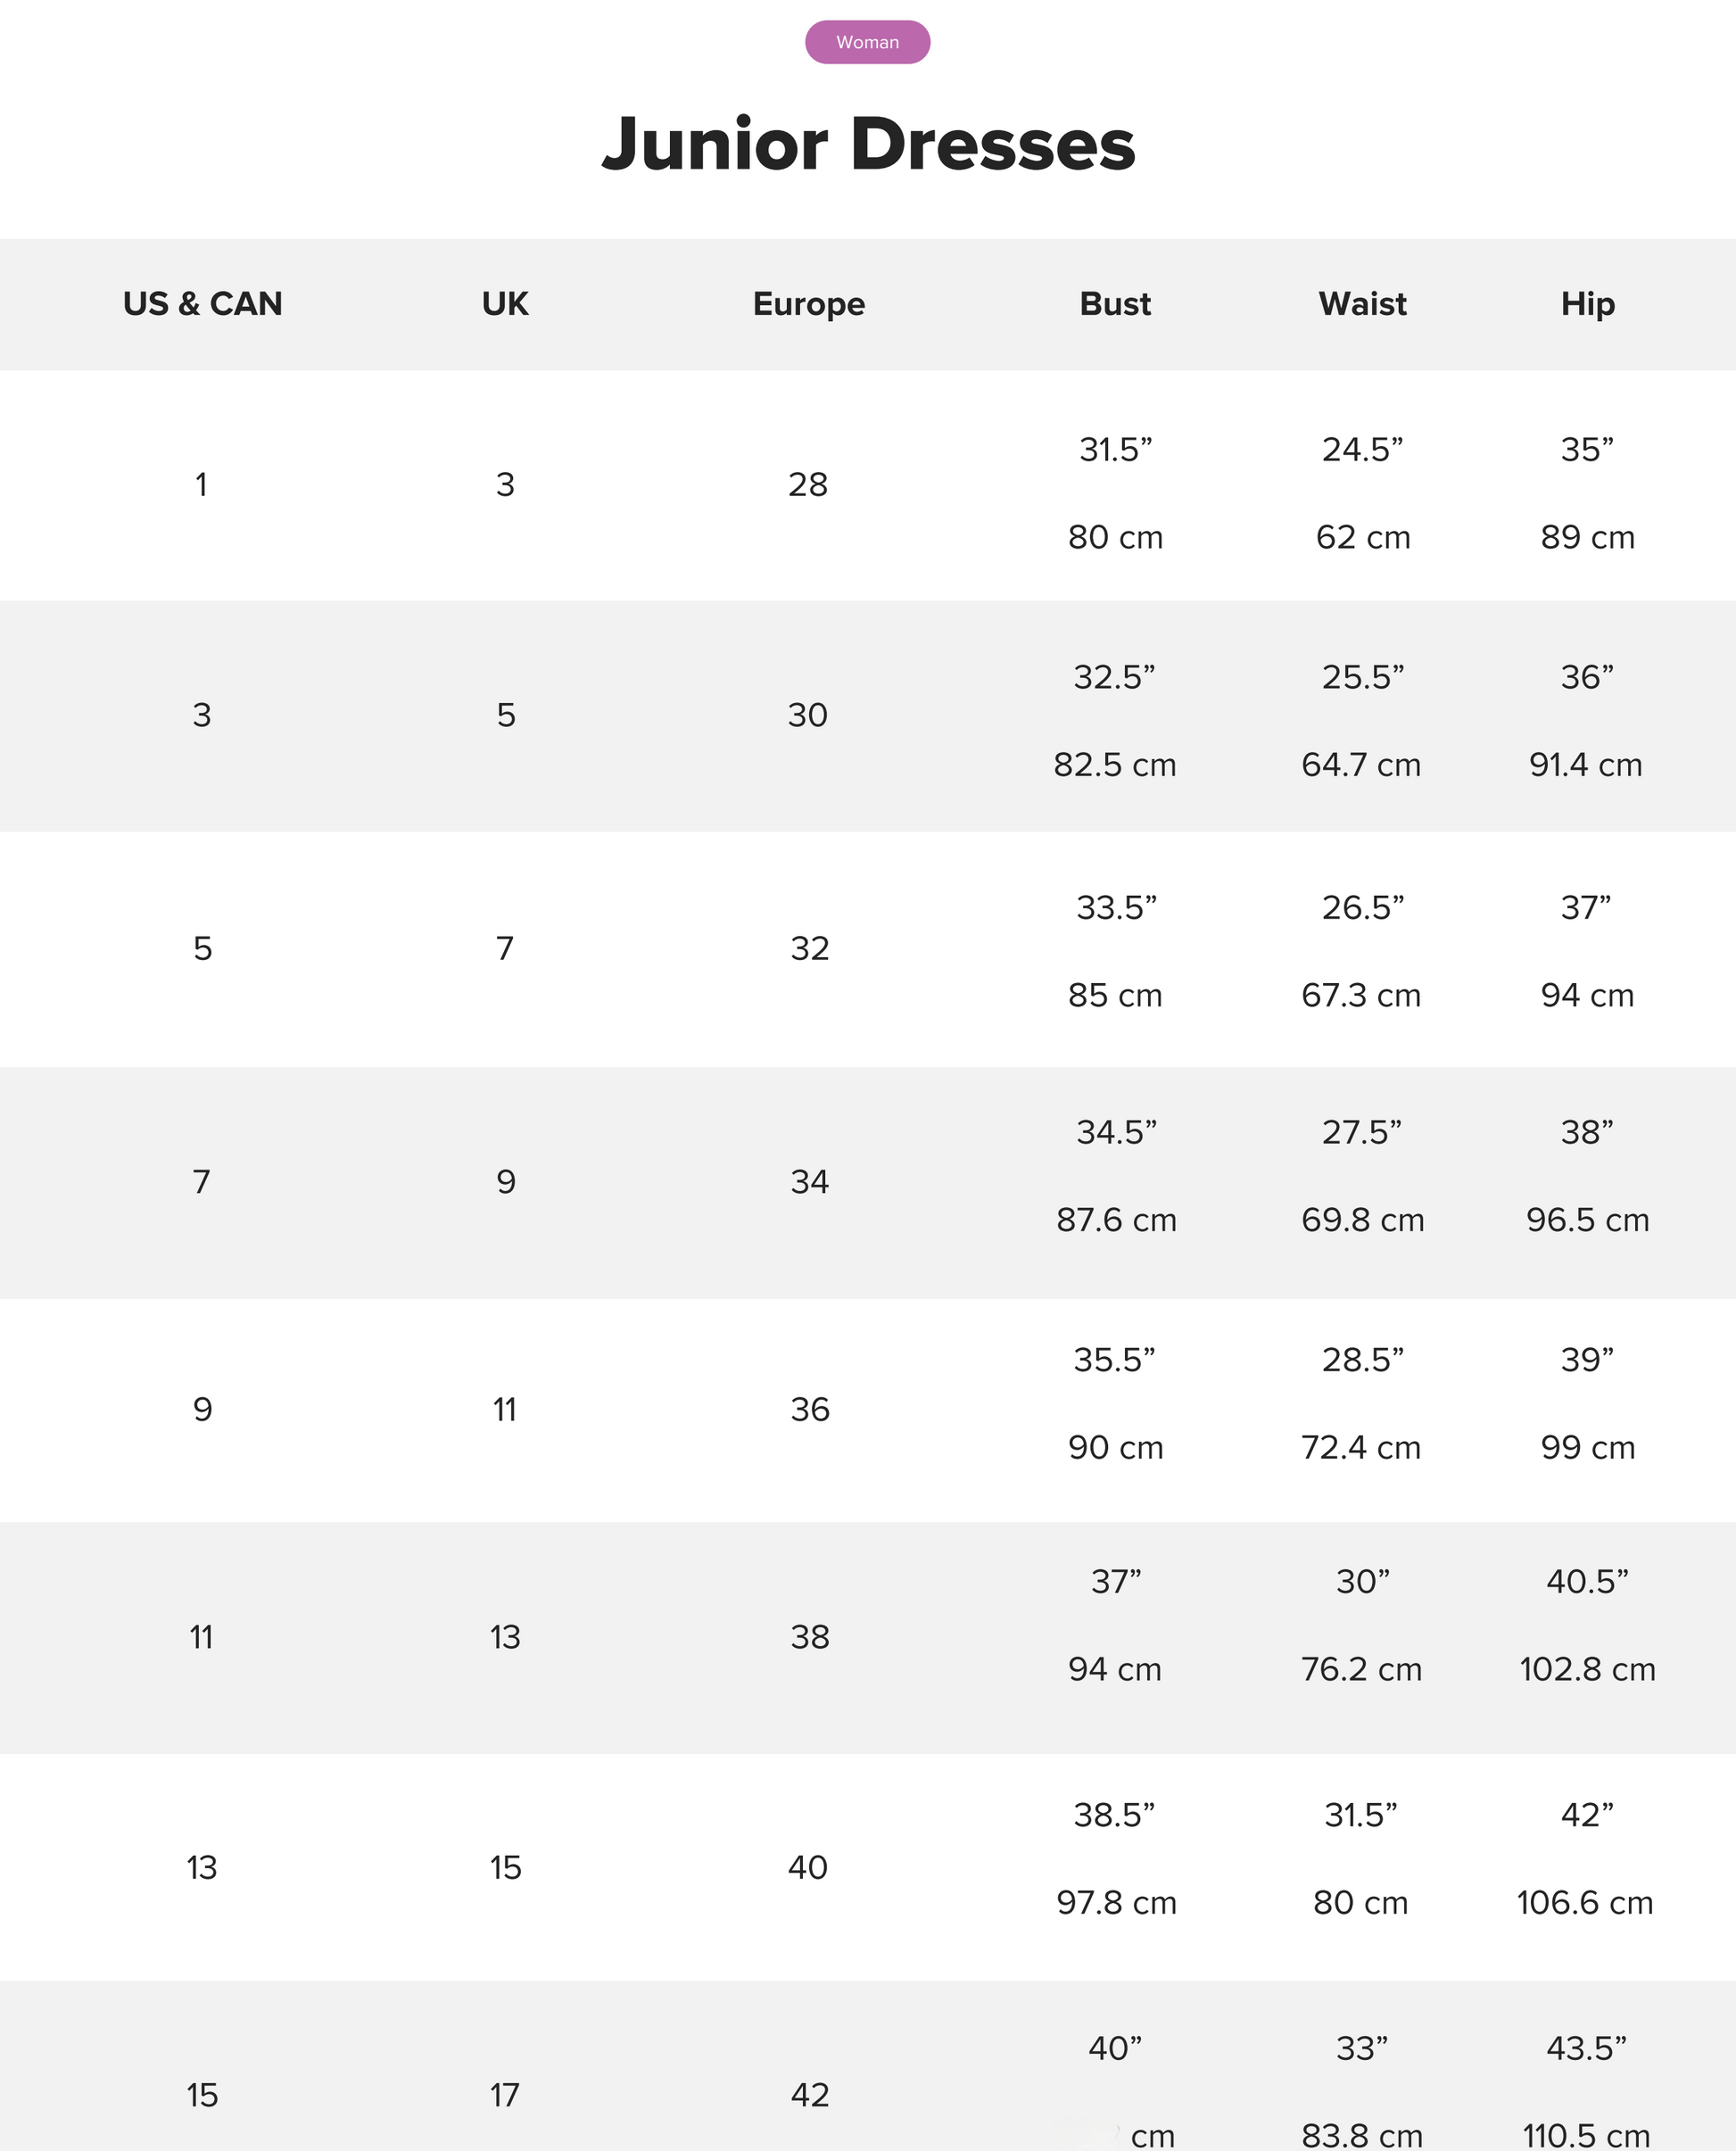This screenshot has width=1736, height=2151.
Task: Click the Waist column header
Action: point(1362,303)
